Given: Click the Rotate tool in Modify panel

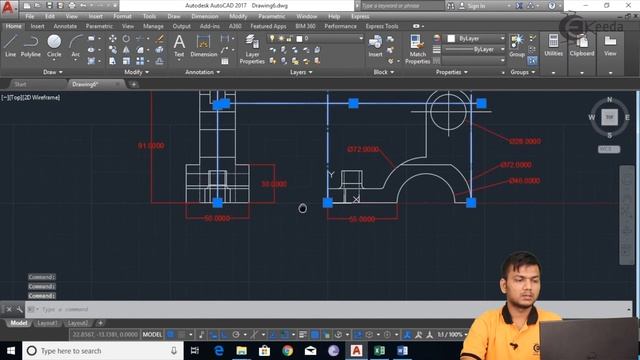Looking at the screenshot, I should 126,38.
